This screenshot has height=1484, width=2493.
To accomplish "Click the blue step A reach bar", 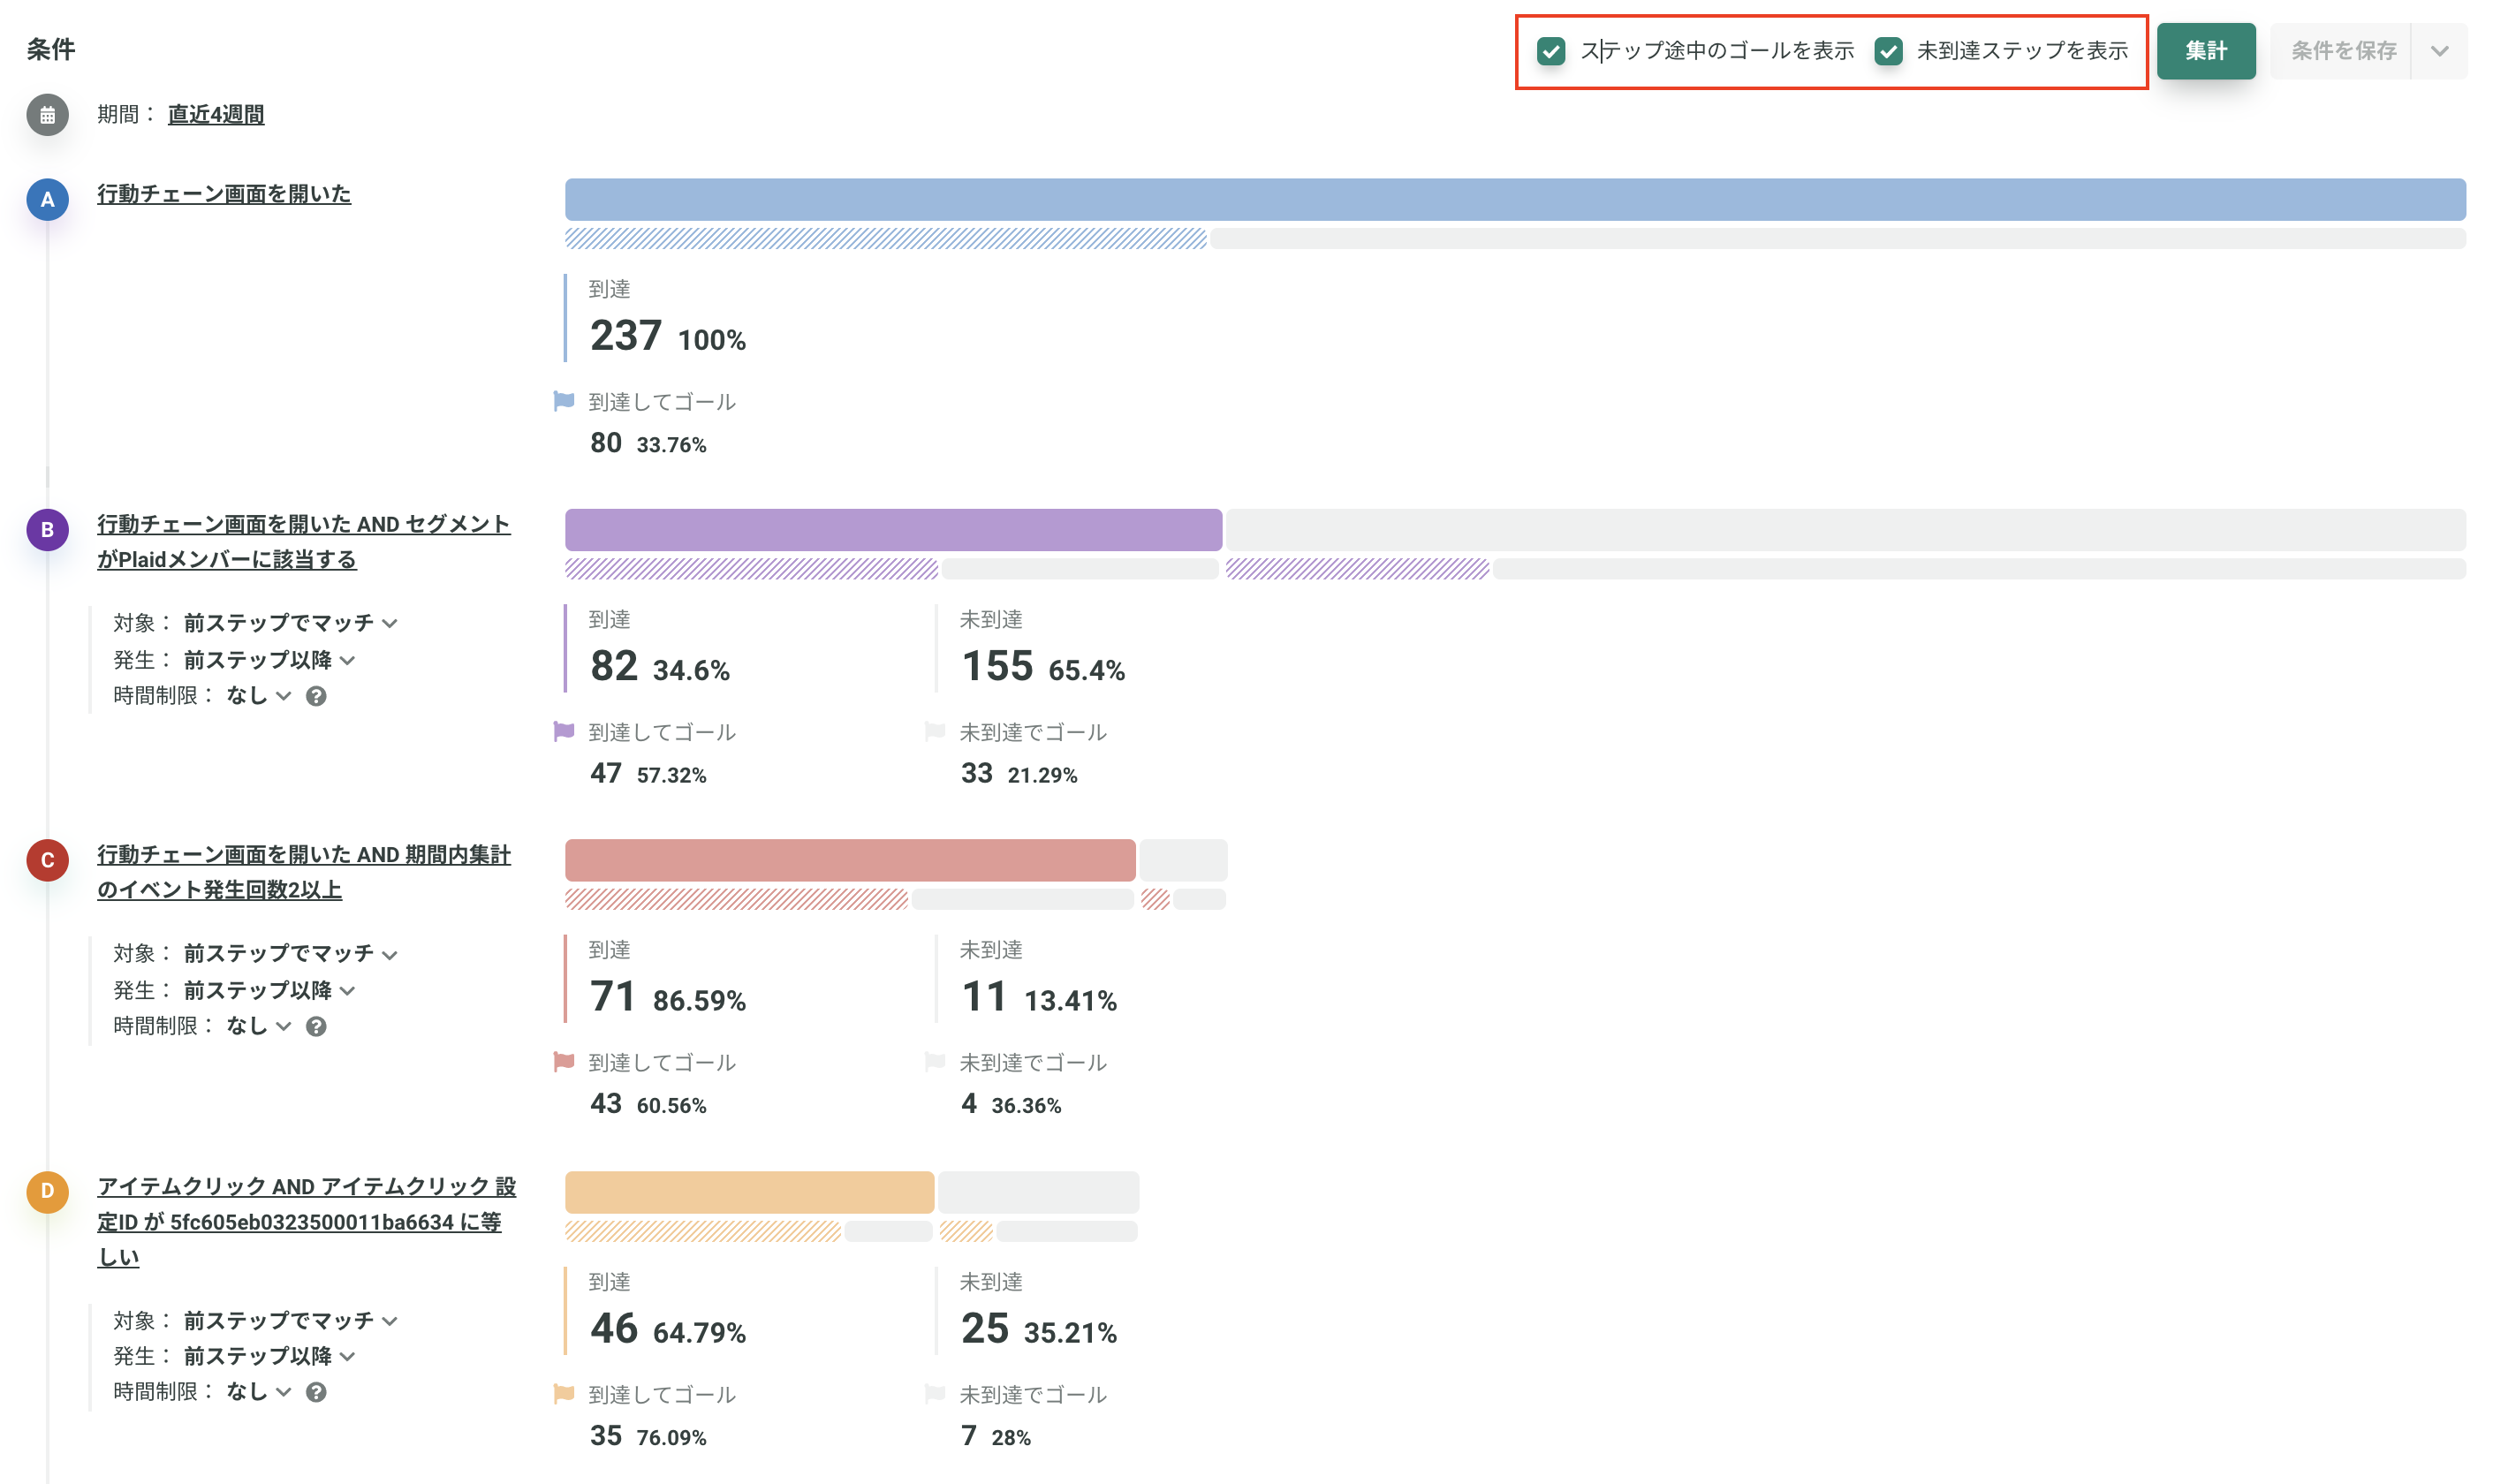I will click(x=1515, y=200).
